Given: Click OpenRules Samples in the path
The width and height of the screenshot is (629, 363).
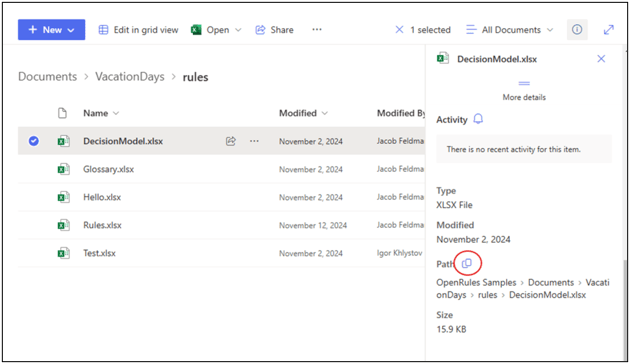Looking at the screenshot, I should pyautogui.click(x=476, y=282).
